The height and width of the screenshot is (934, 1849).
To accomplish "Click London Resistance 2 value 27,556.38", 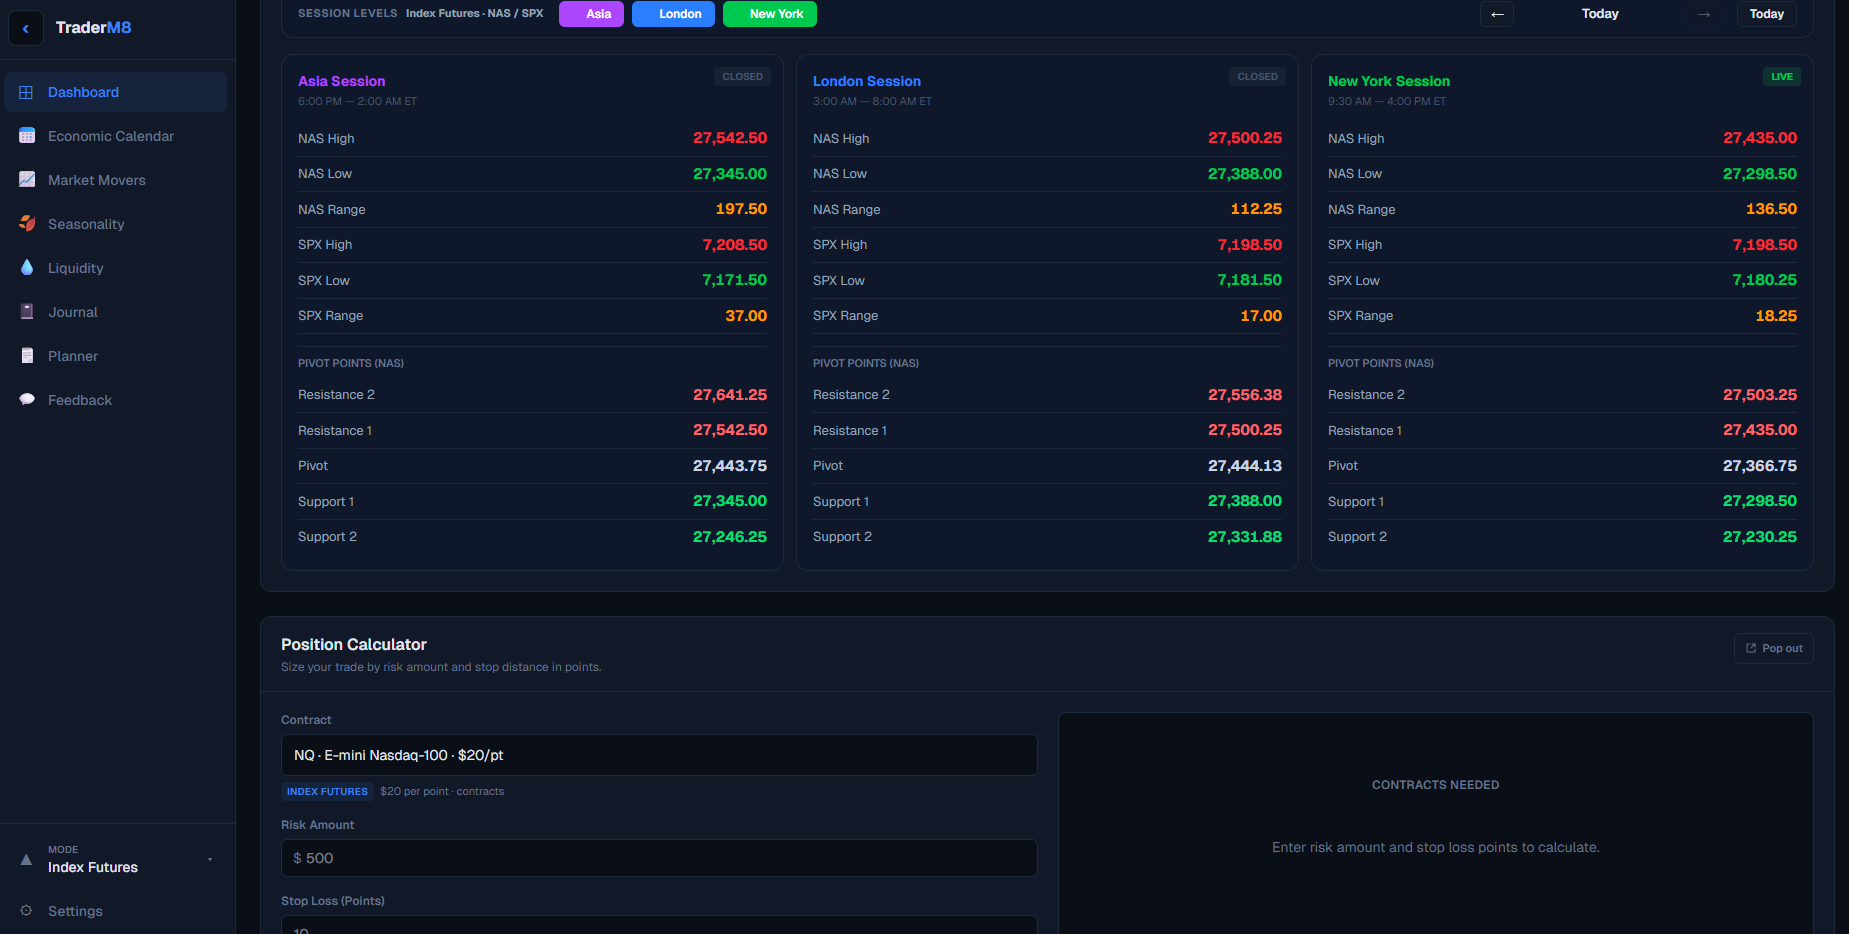I will pyautogui.click(x=1245, y=395).
